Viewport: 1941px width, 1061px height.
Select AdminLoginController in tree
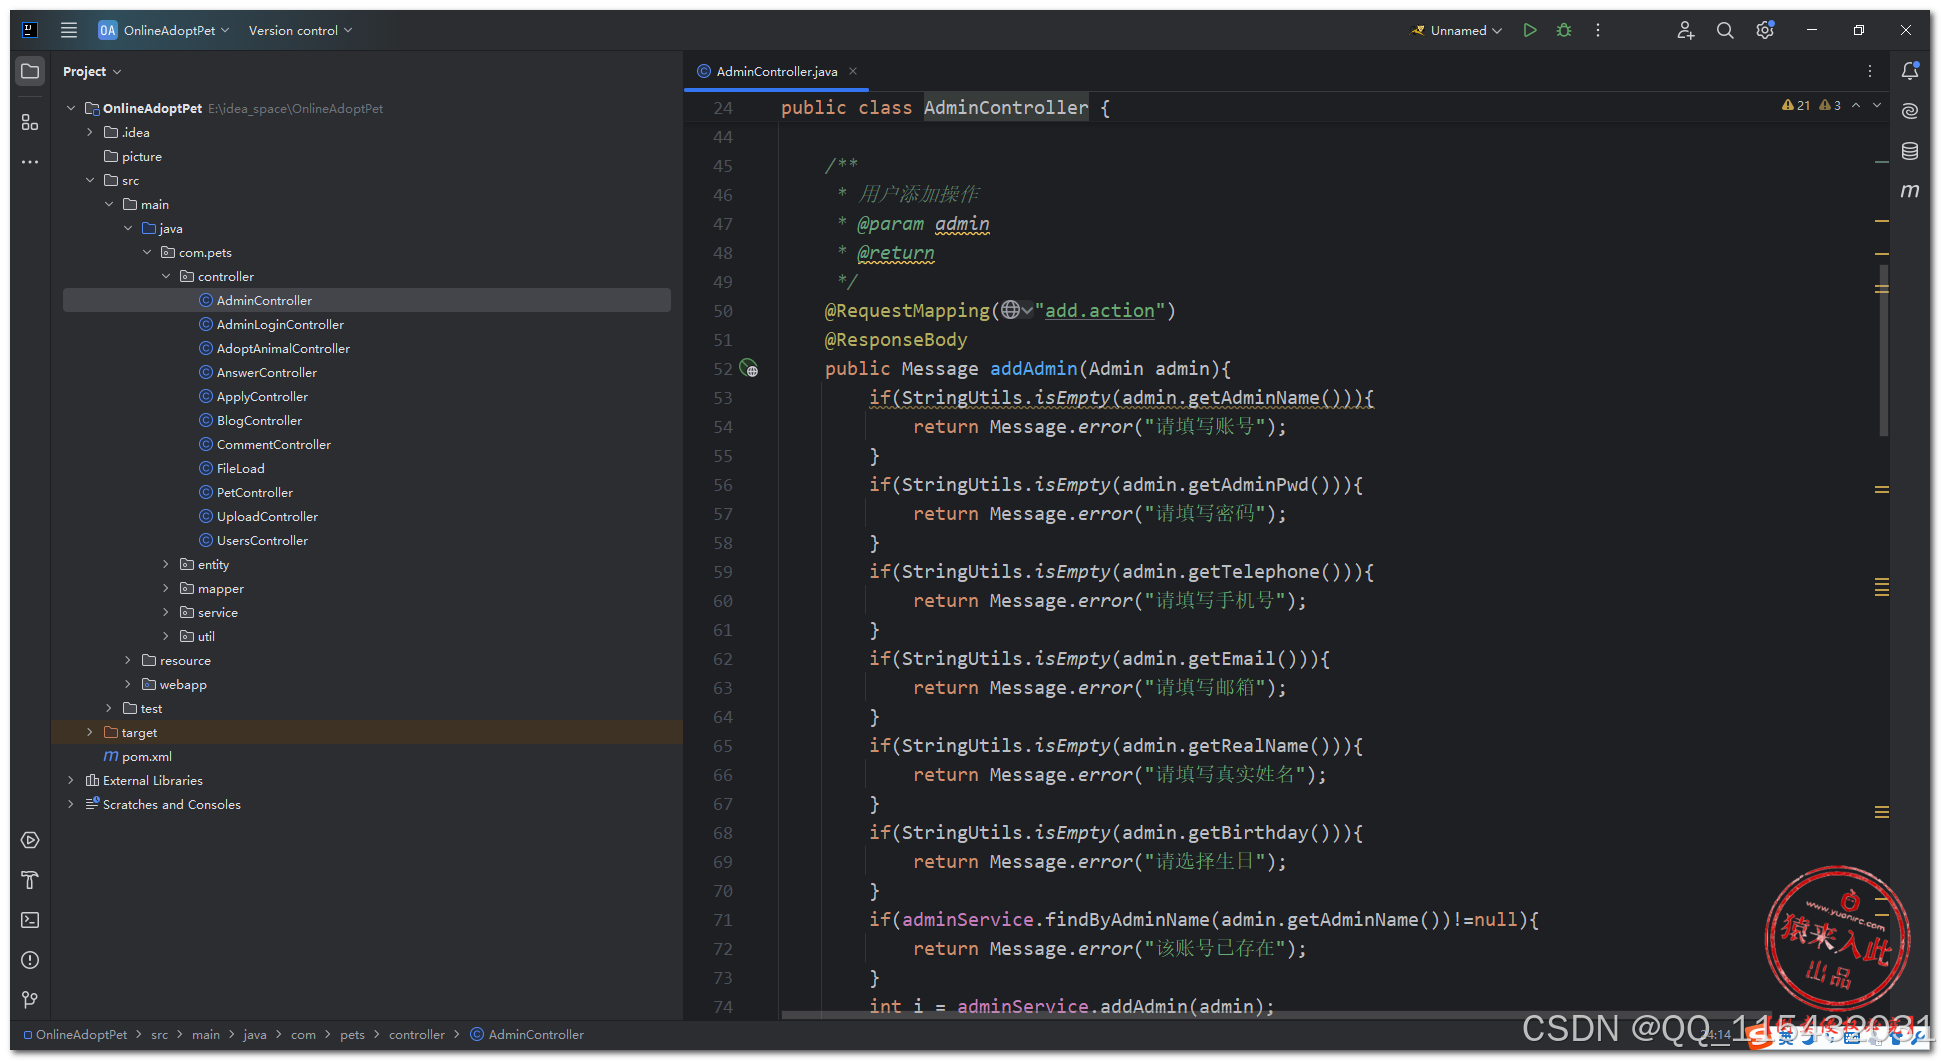280,324
